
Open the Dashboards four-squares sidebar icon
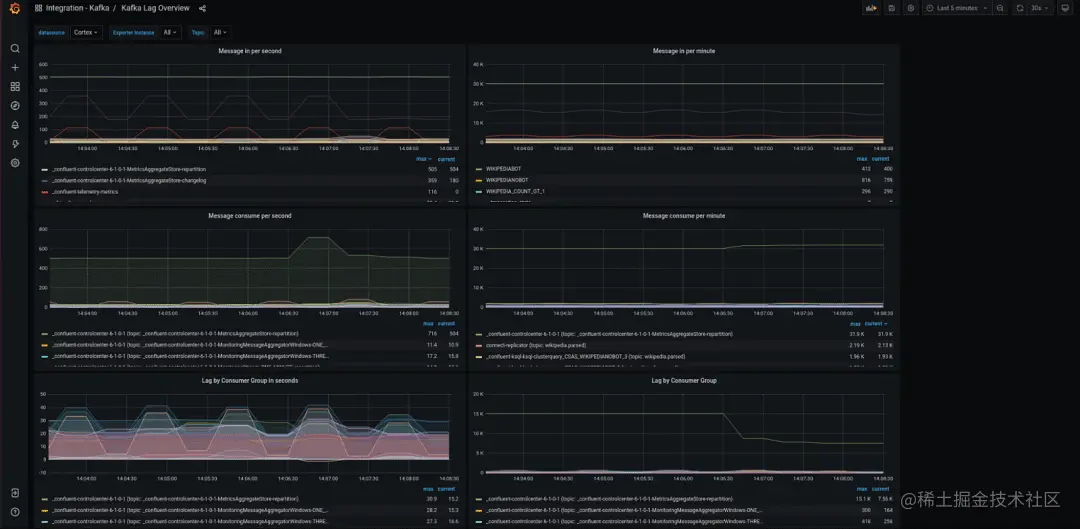tap(15, 87)
